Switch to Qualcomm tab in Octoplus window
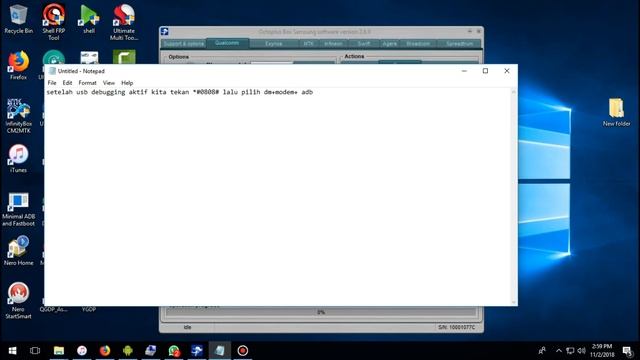This screenshot has width=640, height=360. pyautogui.click(x=227, y=43)
